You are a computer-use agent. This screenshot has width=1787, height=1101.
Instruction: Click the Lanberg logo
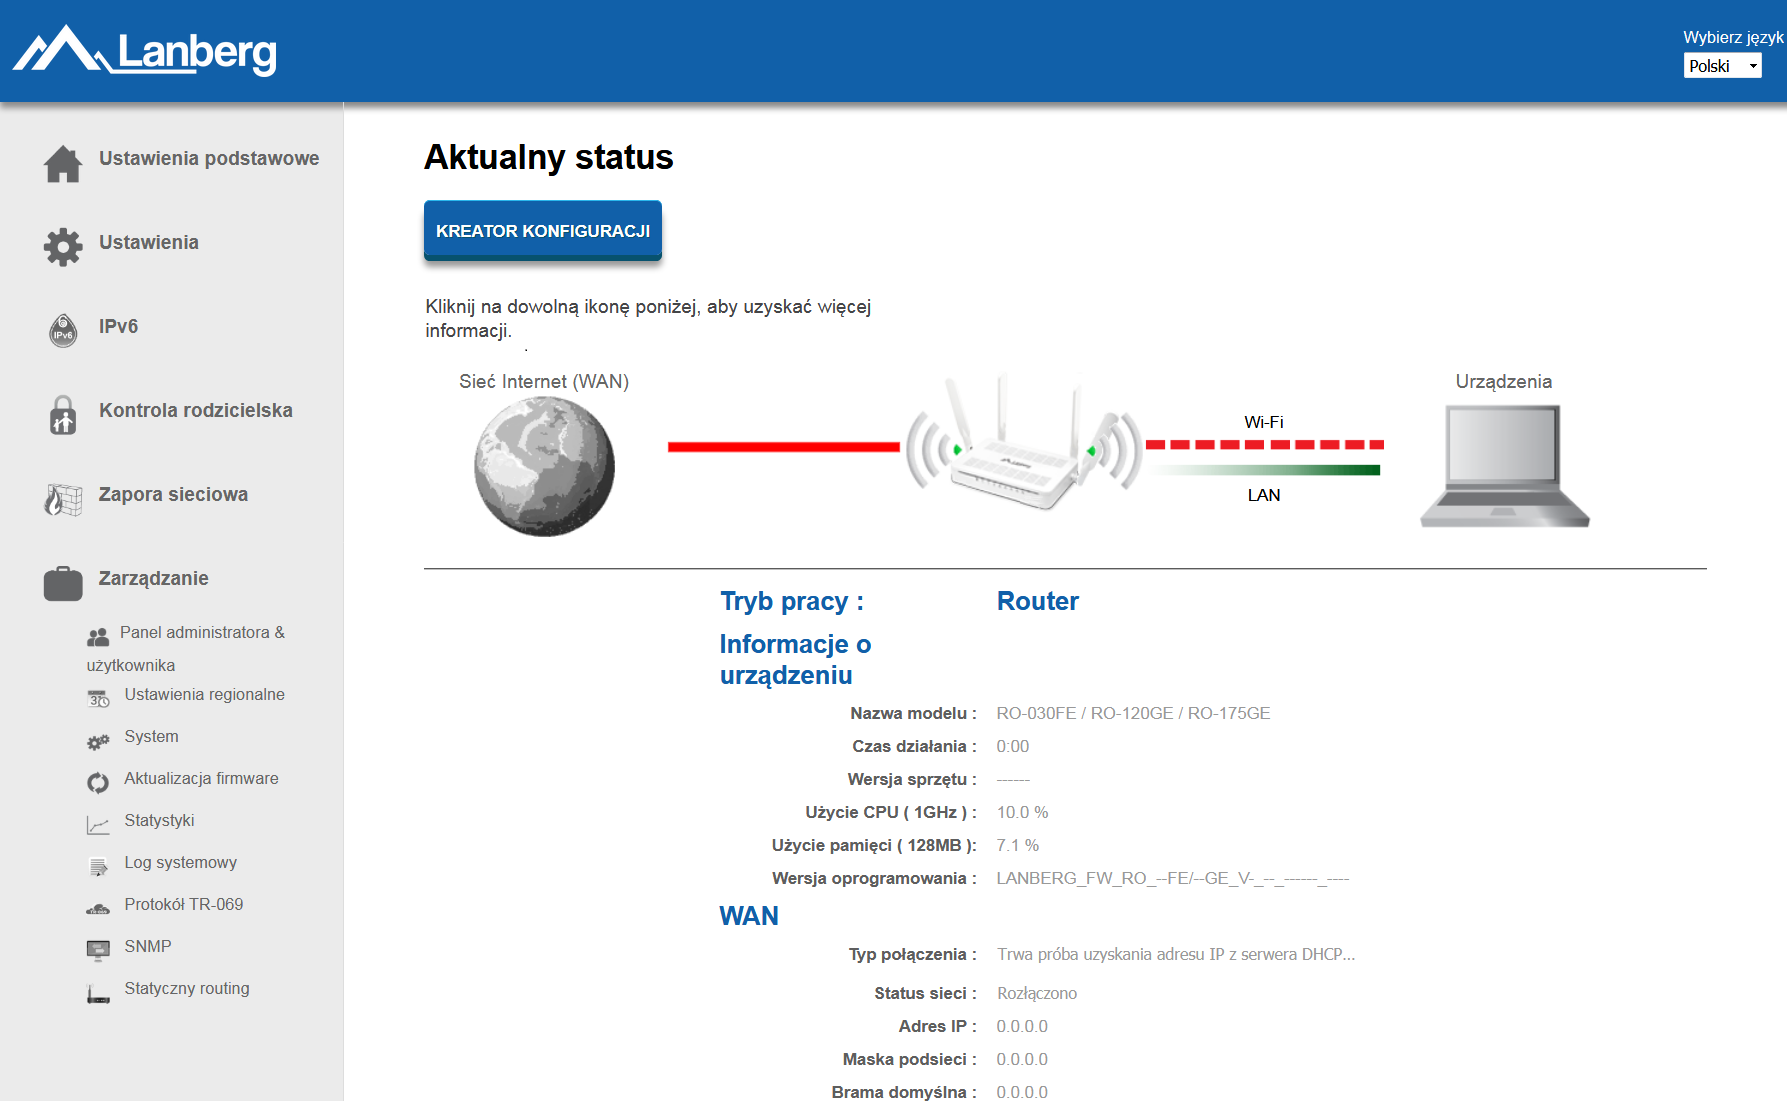(146, 51)
